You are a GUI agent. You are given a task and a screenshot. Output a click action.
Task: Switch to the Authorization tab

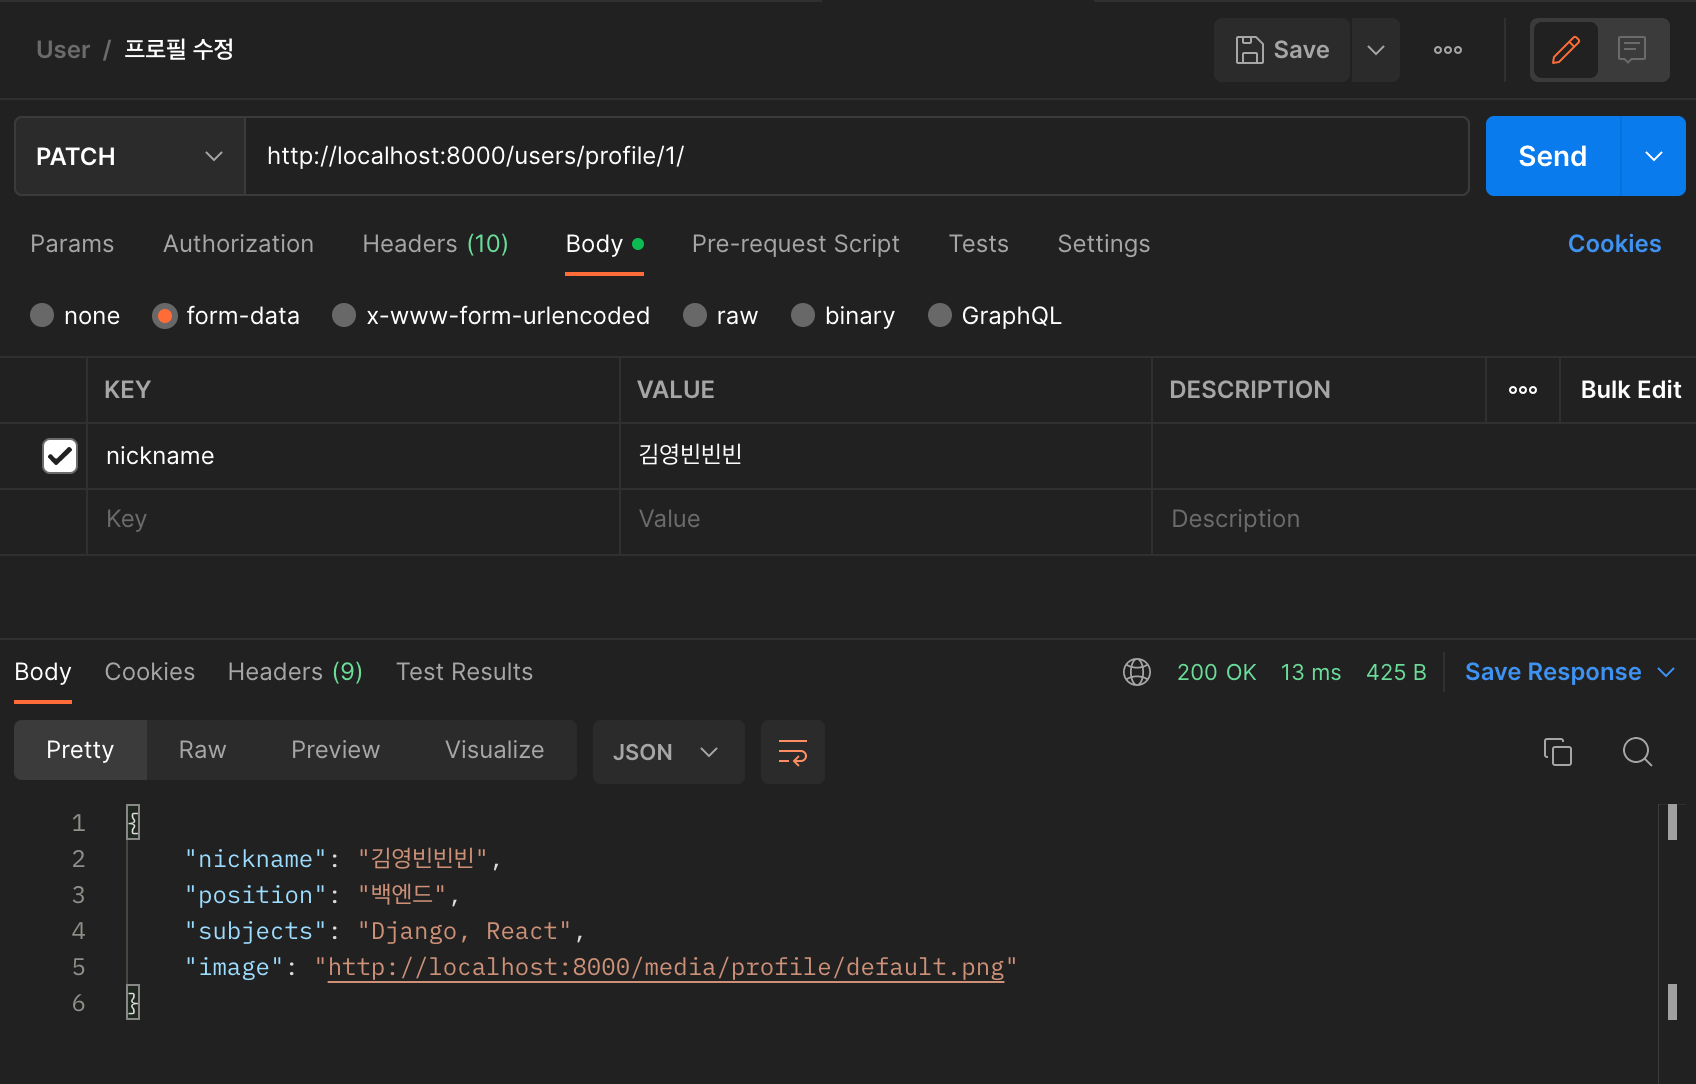238,244
